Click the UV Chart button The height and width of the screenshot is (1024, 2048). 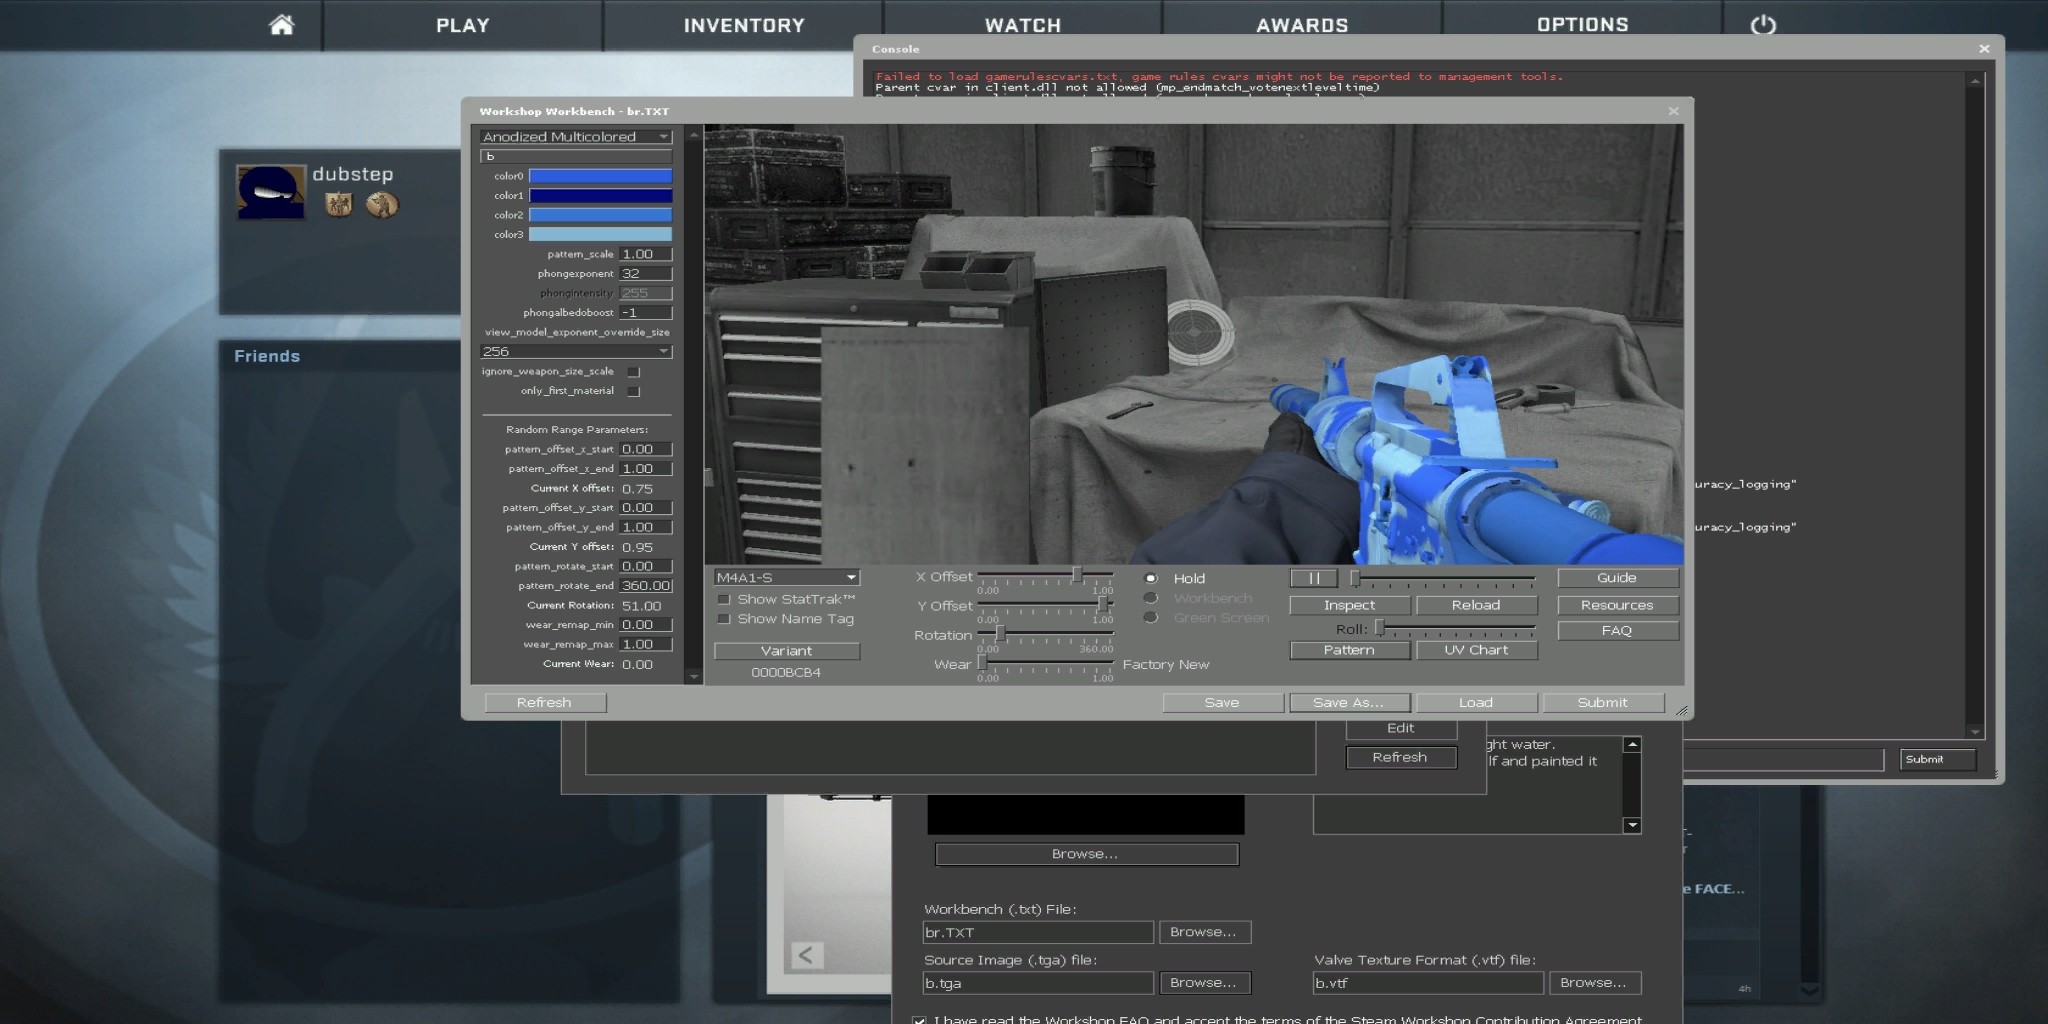pyautogui.click(x=1476, y=650)
